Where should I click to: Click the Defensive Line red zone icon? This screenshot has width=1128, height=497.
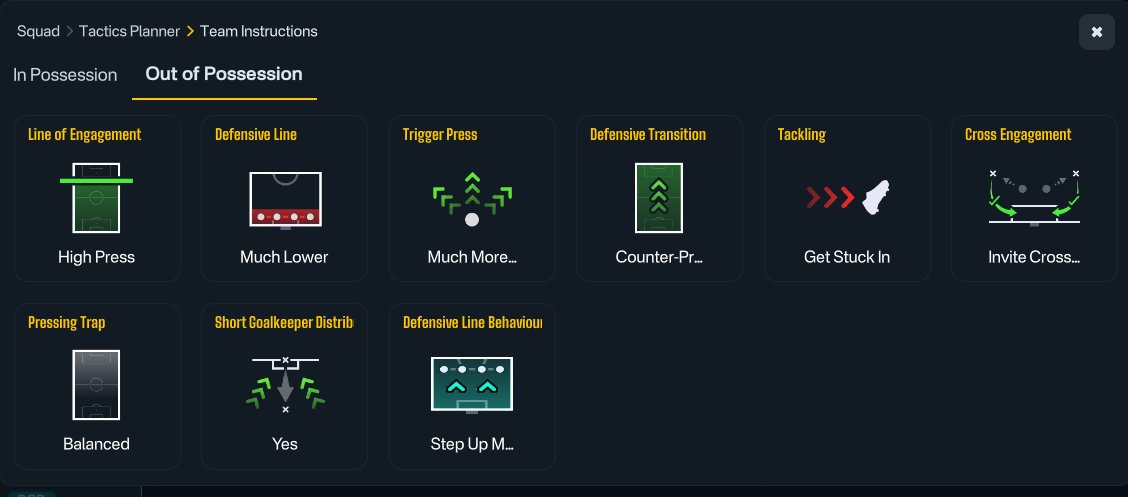pos(285,201)
